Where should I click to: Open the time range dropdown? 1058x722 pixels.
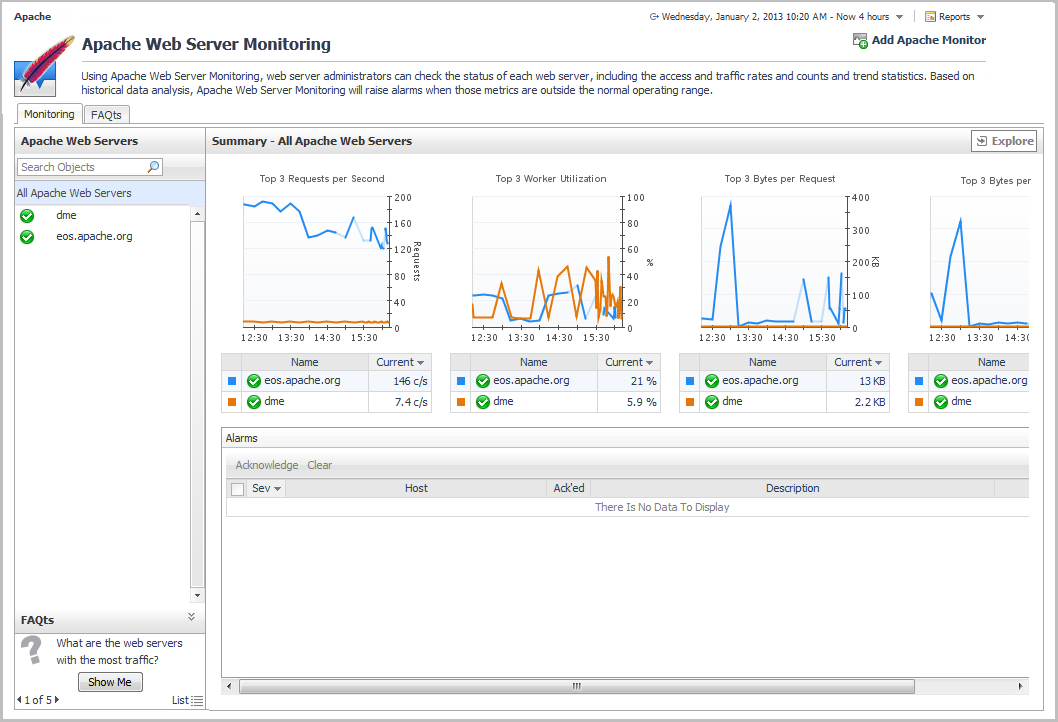coord(899,17)
